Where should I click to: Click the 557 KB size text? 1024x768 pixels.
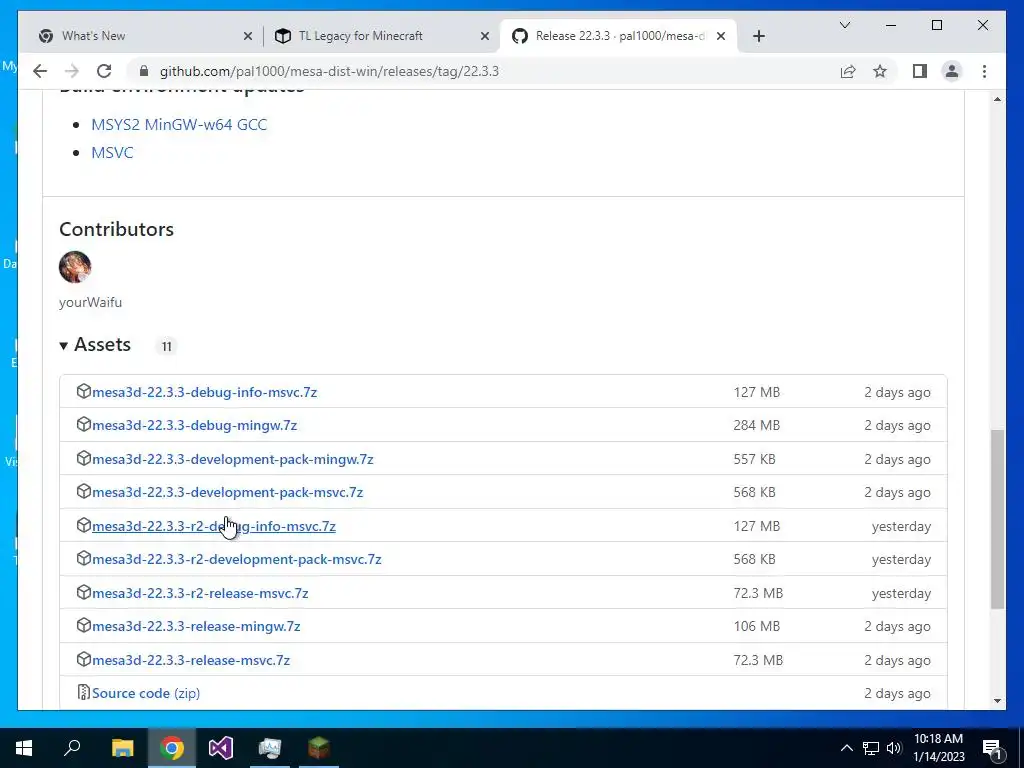(x=754, y=459)
